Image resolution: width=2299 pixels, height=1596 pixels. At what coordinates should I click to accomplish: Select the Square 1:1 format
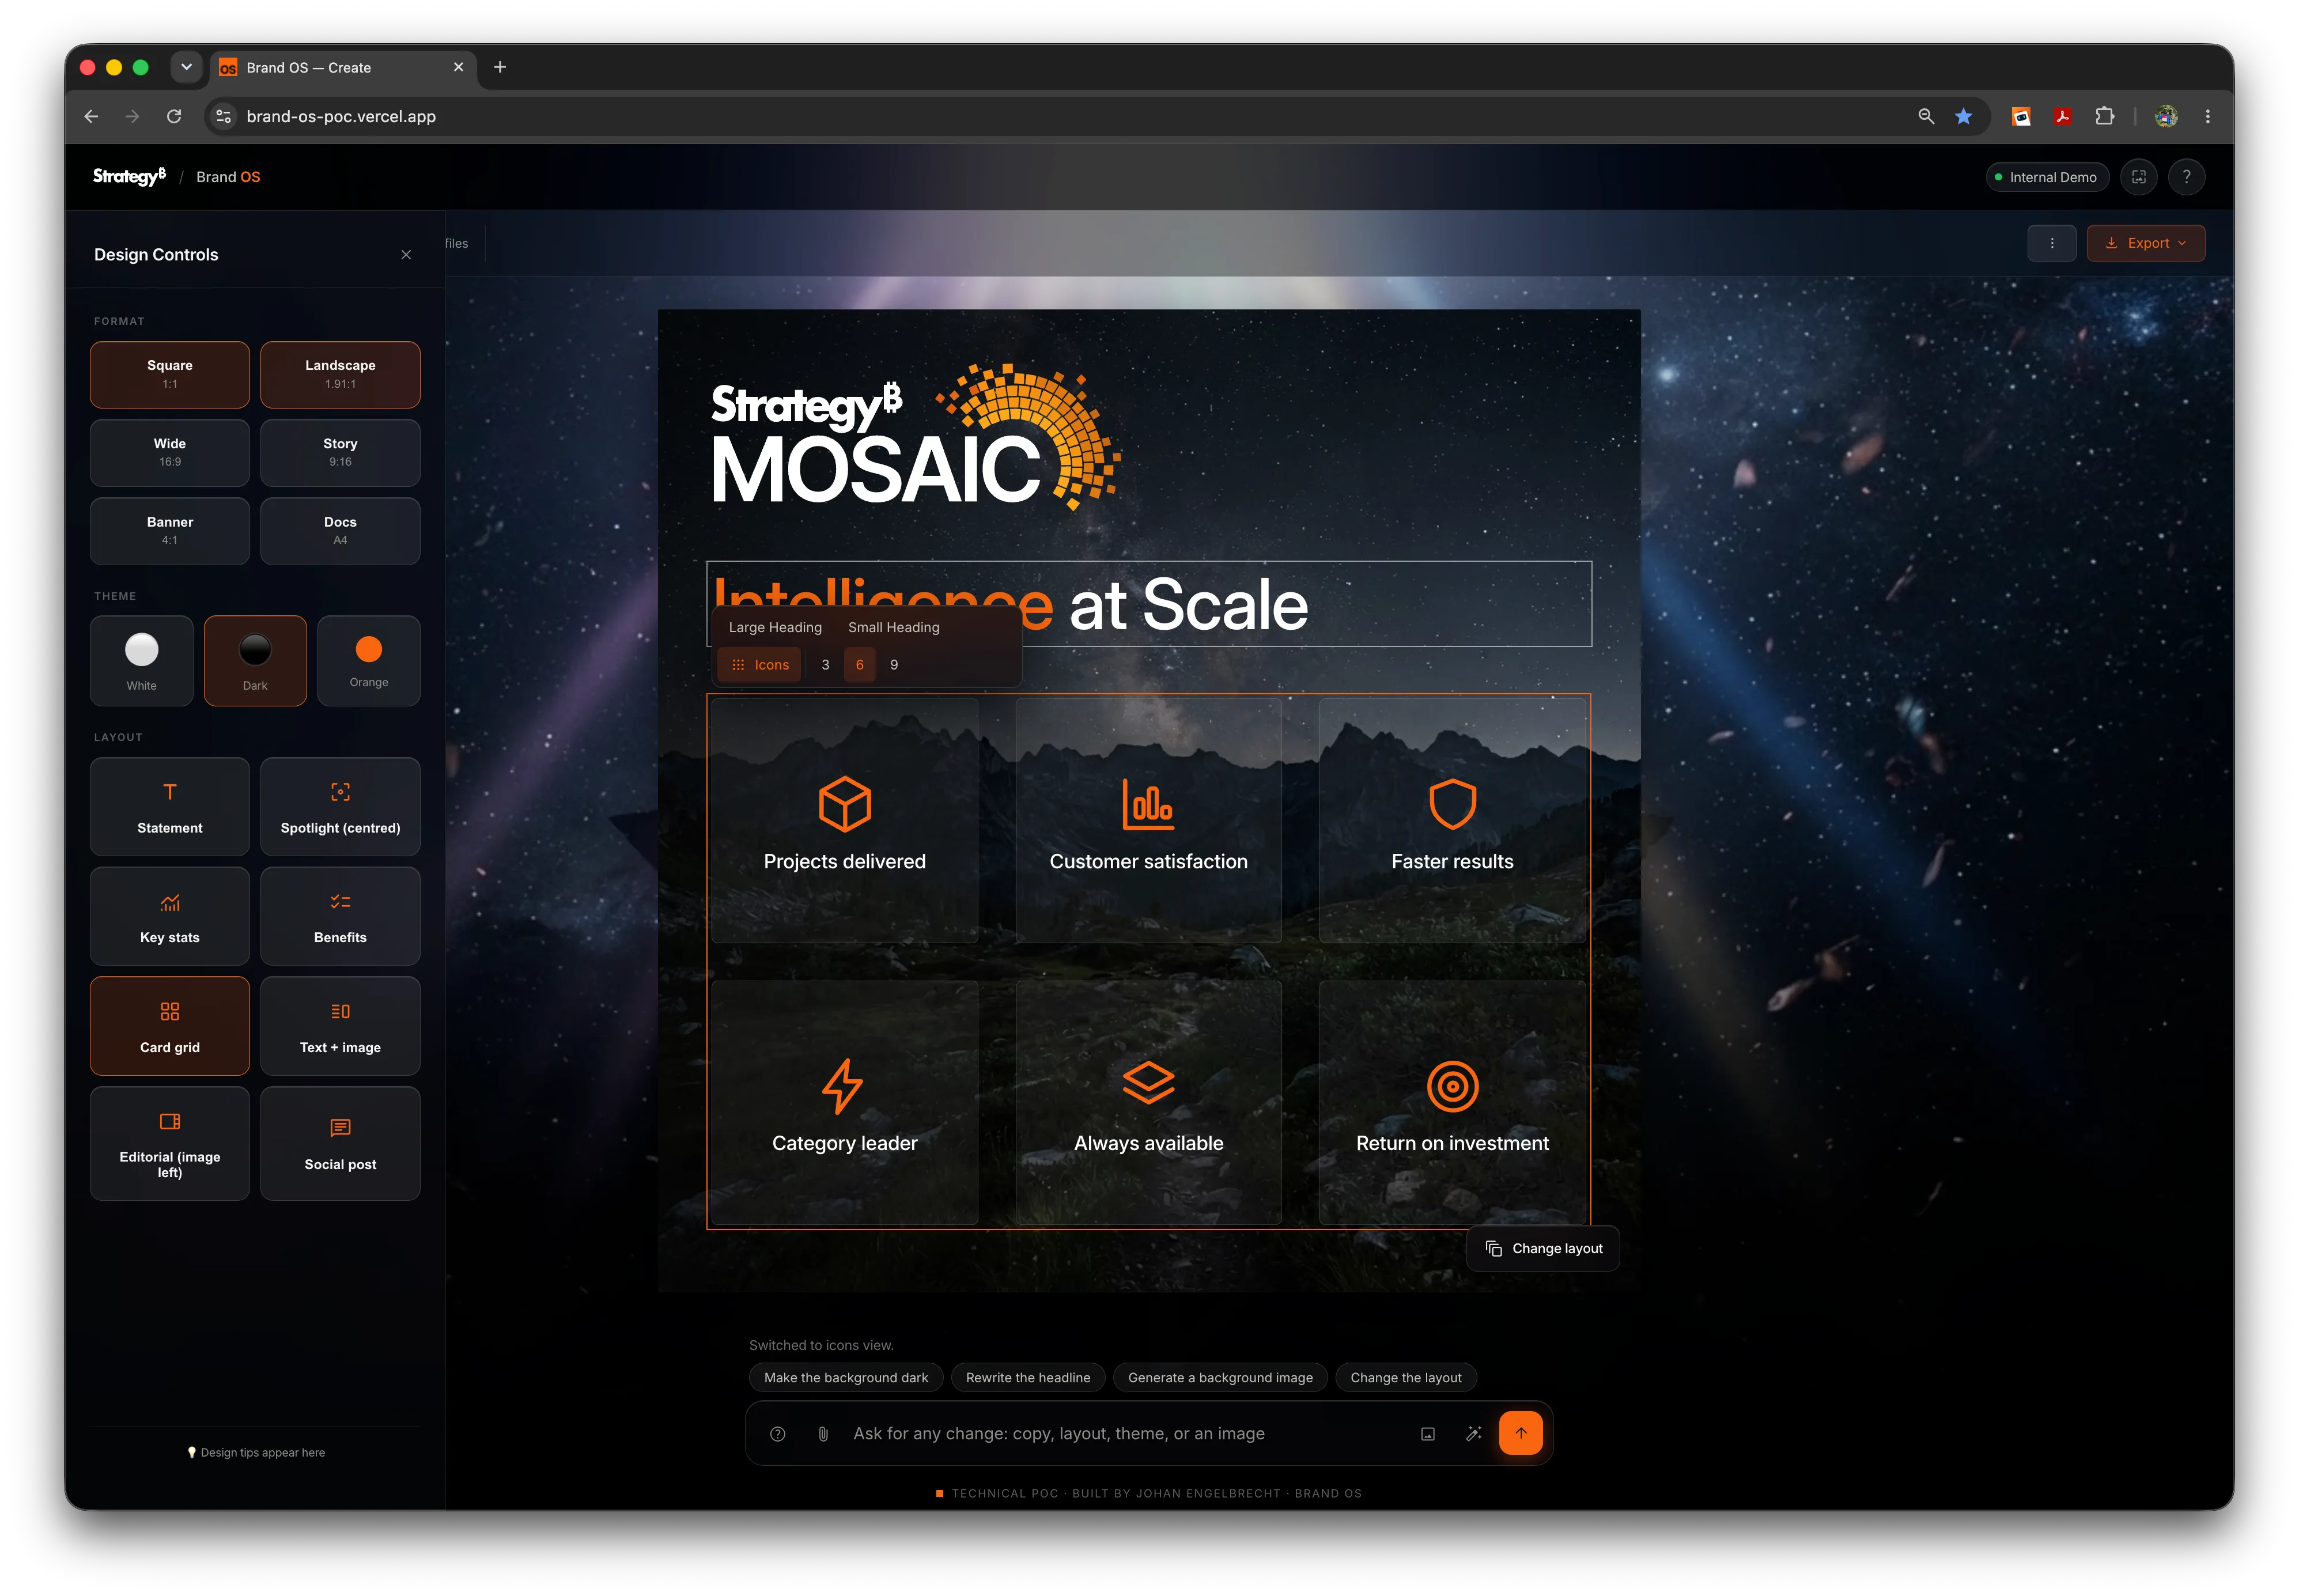[170, 374]
